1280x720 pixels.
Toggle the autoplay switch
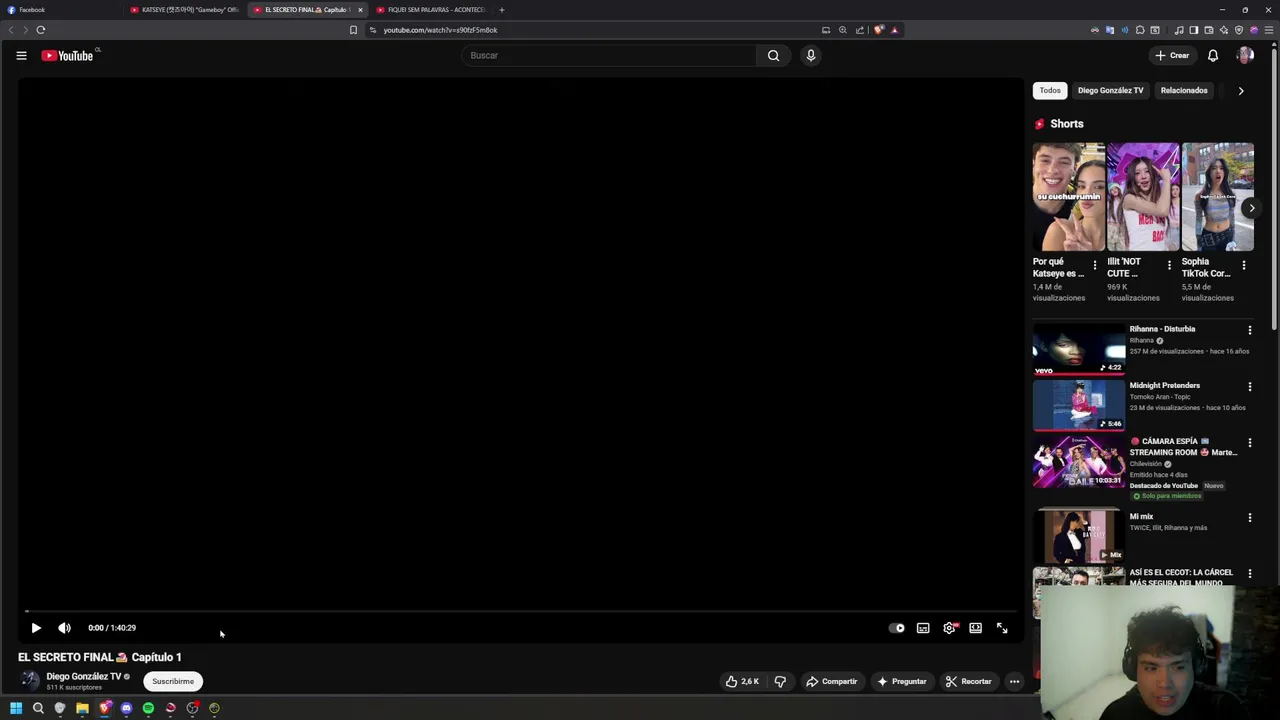897,628
